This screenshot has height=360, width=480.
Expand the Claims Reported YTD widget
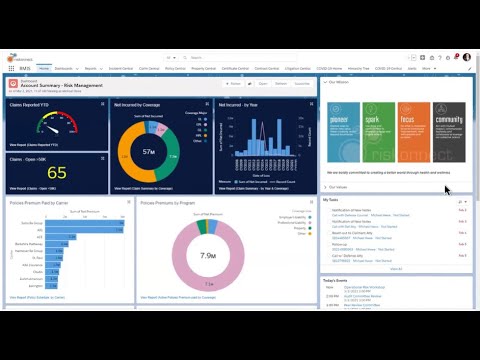[x=103, y=104]
